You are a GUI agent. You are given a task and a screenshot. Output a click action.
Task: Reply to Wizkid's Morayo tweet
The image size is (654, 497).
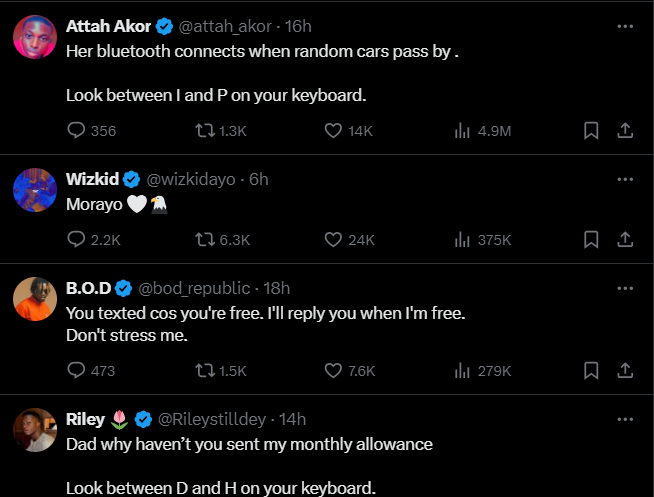77,239
